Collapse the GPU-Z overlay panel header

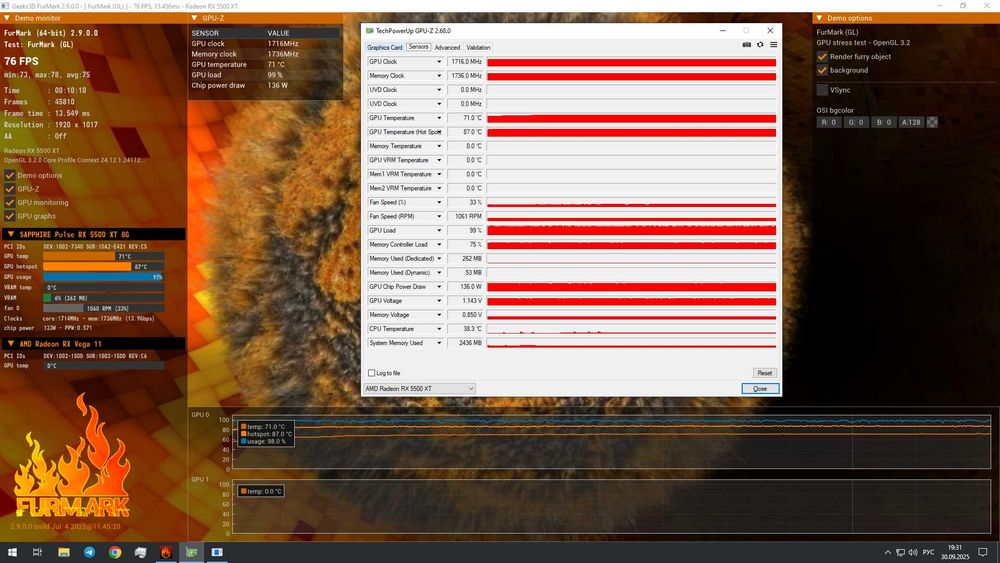(x=195, y=18)
